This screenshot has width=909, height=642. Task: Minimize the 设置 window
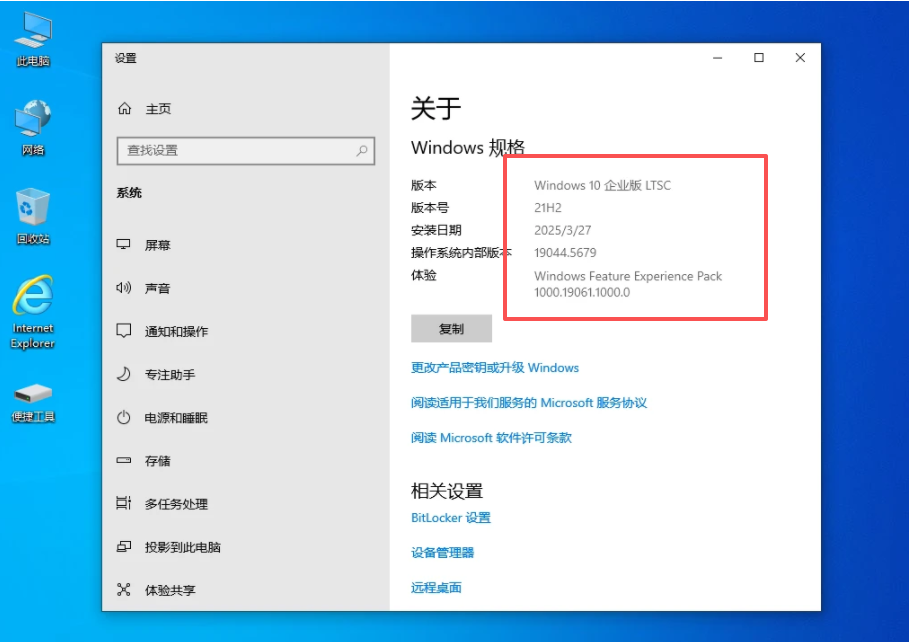(x=717, y=57)
